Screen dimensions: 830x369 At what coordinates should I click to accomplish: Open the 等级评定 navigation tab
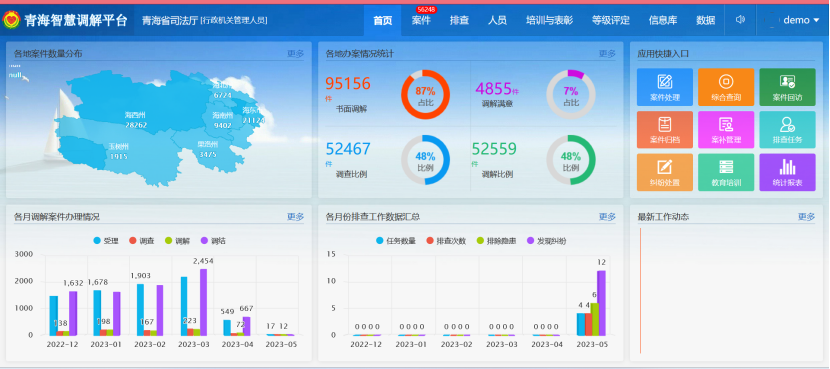[611, 20]
